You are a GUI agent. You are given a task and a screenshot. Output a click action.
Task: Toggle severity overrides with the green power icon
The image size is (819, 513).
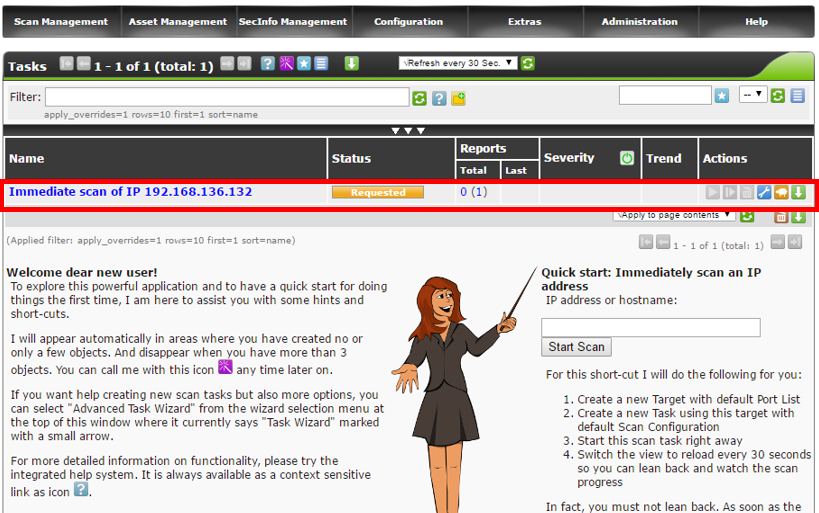pos(627,158)
